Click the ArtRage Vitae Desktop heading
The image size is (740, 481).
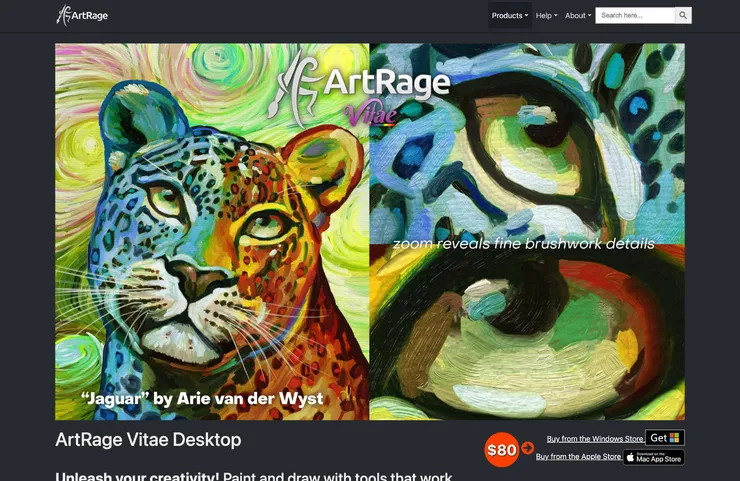coord(148,440)
